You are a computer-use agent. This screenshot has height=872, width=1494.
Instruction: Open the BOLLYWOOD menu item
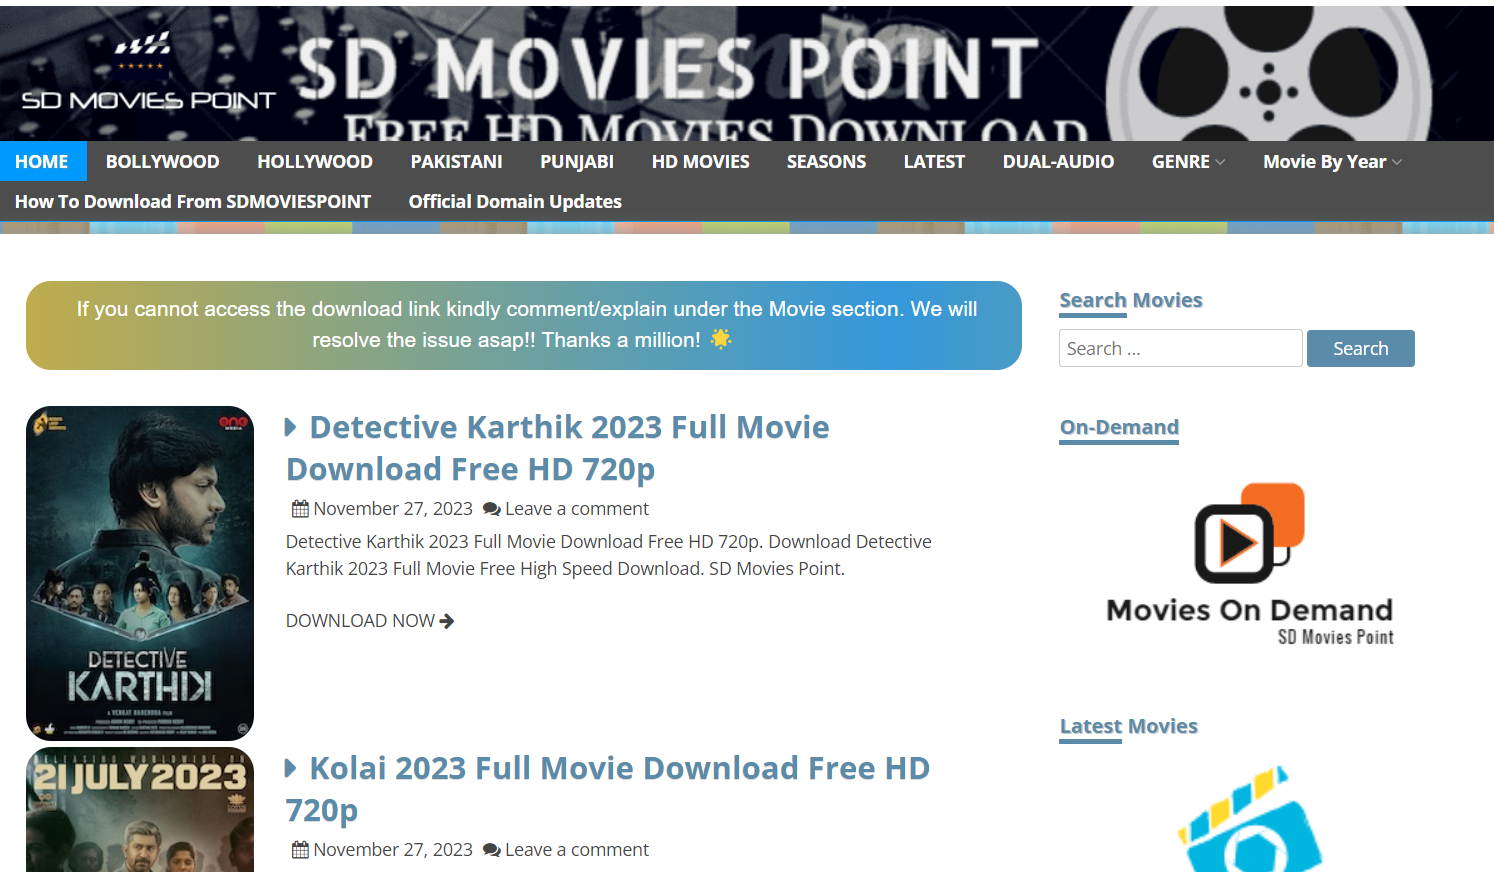(162, 162)
